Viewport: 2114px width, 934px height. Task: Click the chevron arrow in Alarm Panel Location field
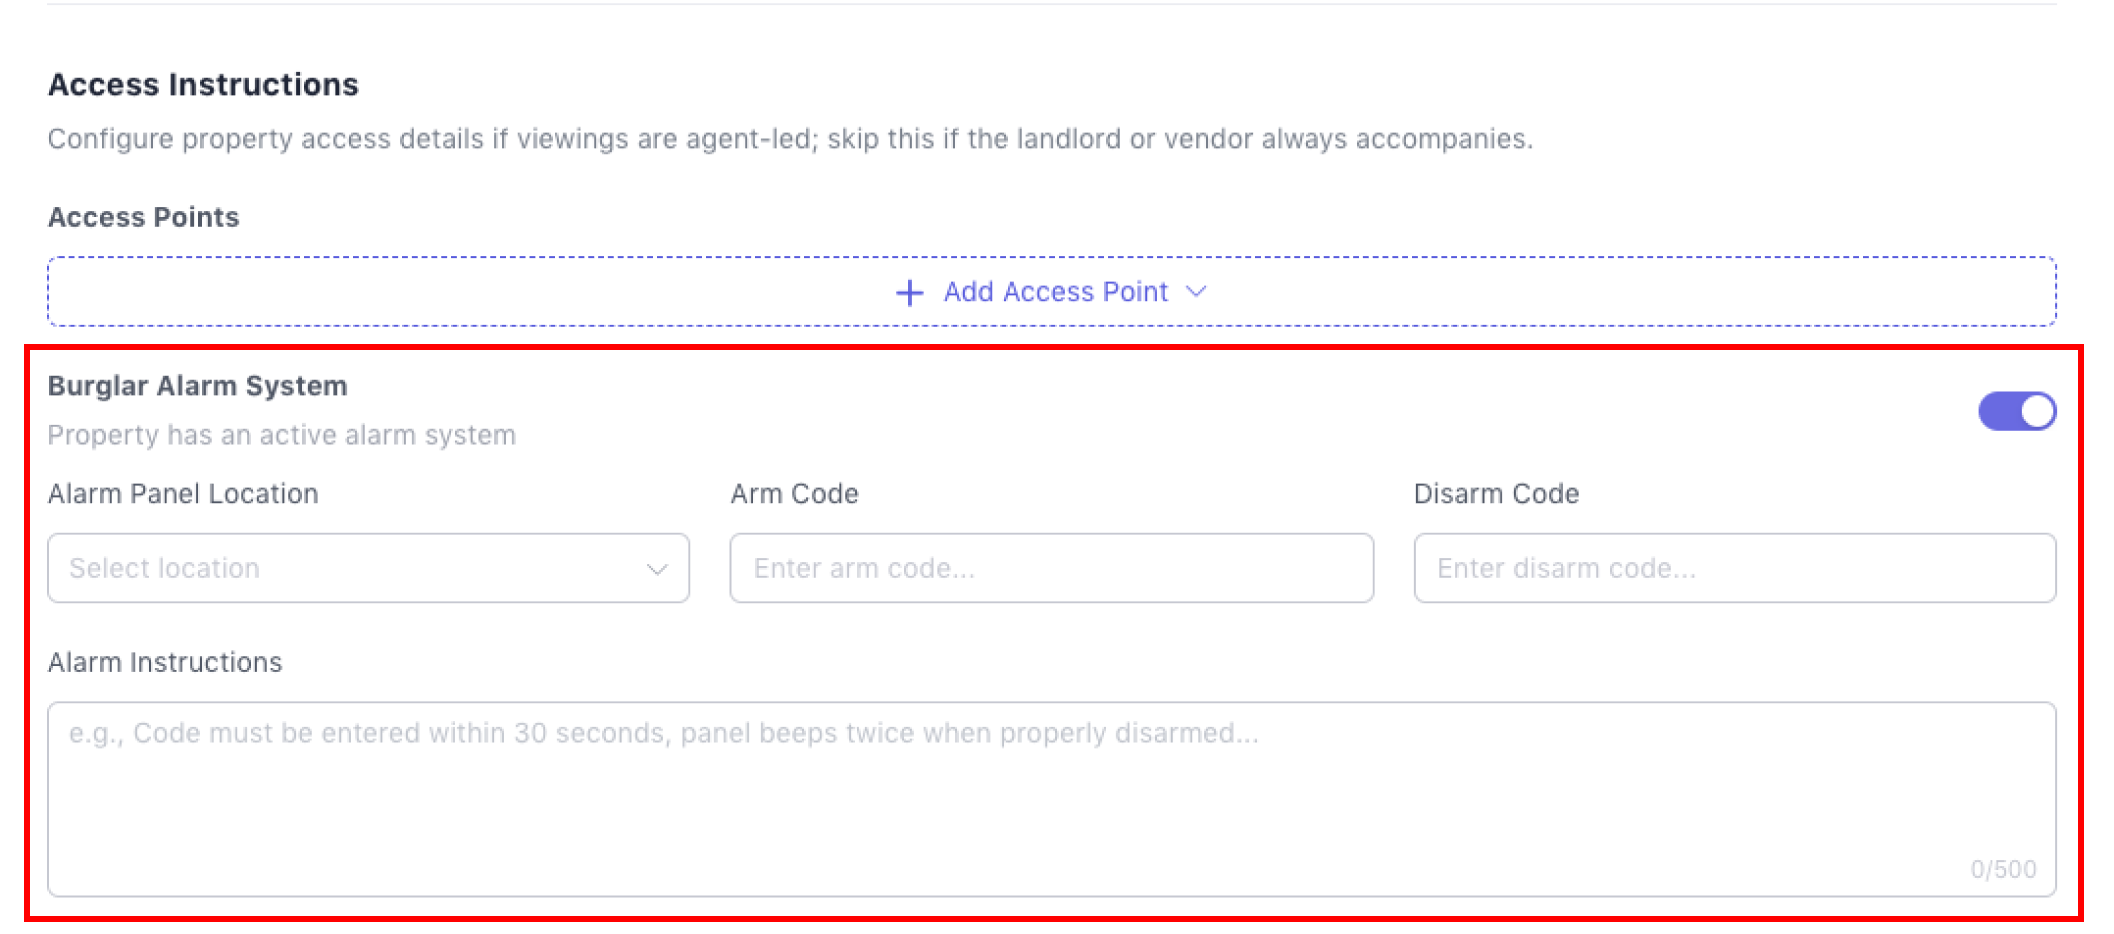pyautogui.click(x=657, y=569)
